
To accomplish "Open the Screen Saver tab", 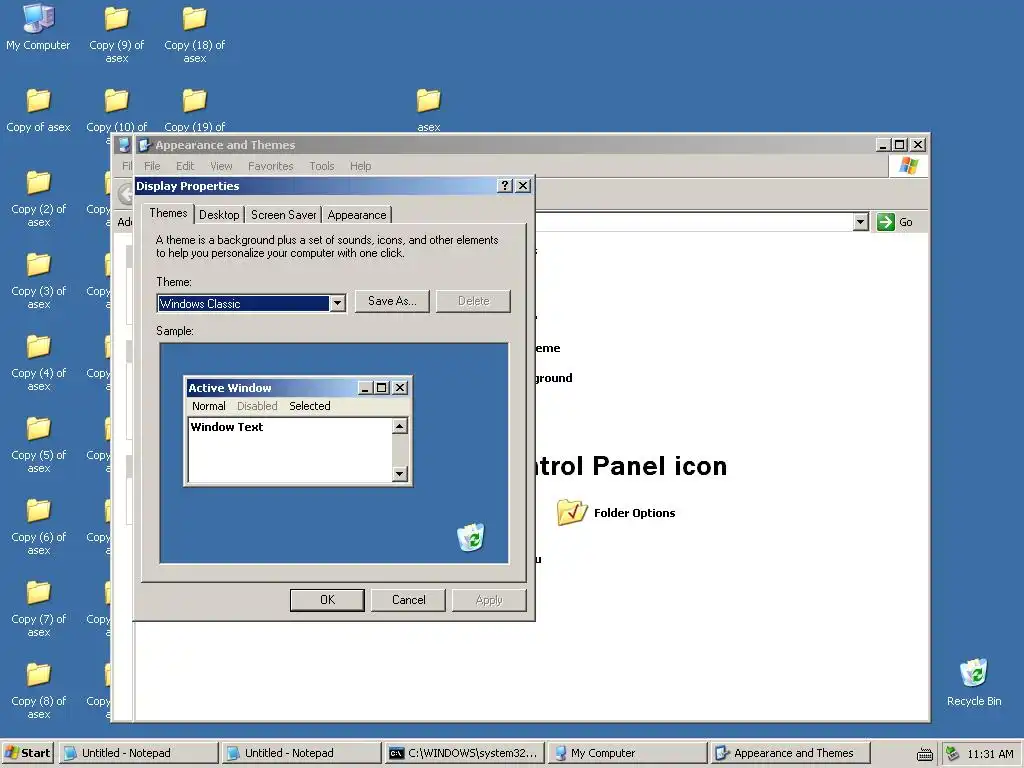I will coord(283,215).
